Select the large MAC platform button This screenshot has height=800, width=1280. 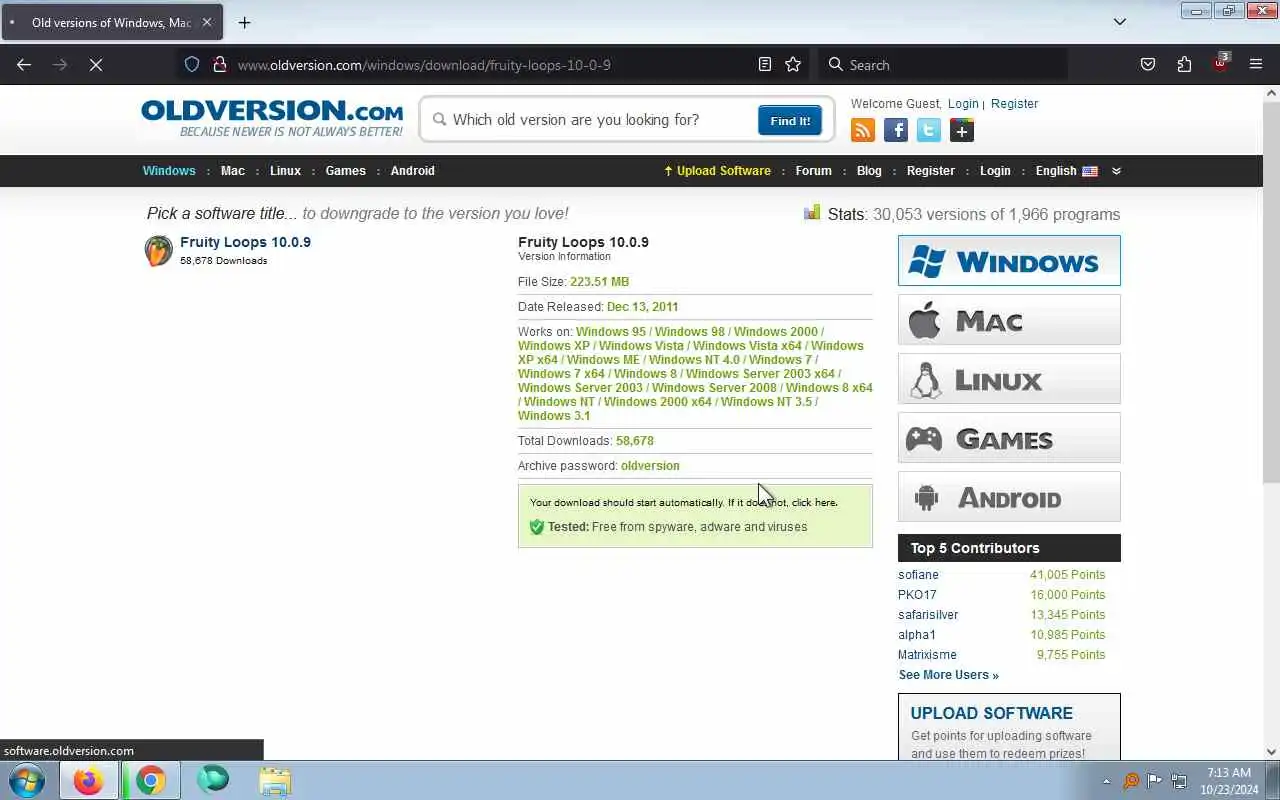pyautogui.click(x=1009, y=320)
